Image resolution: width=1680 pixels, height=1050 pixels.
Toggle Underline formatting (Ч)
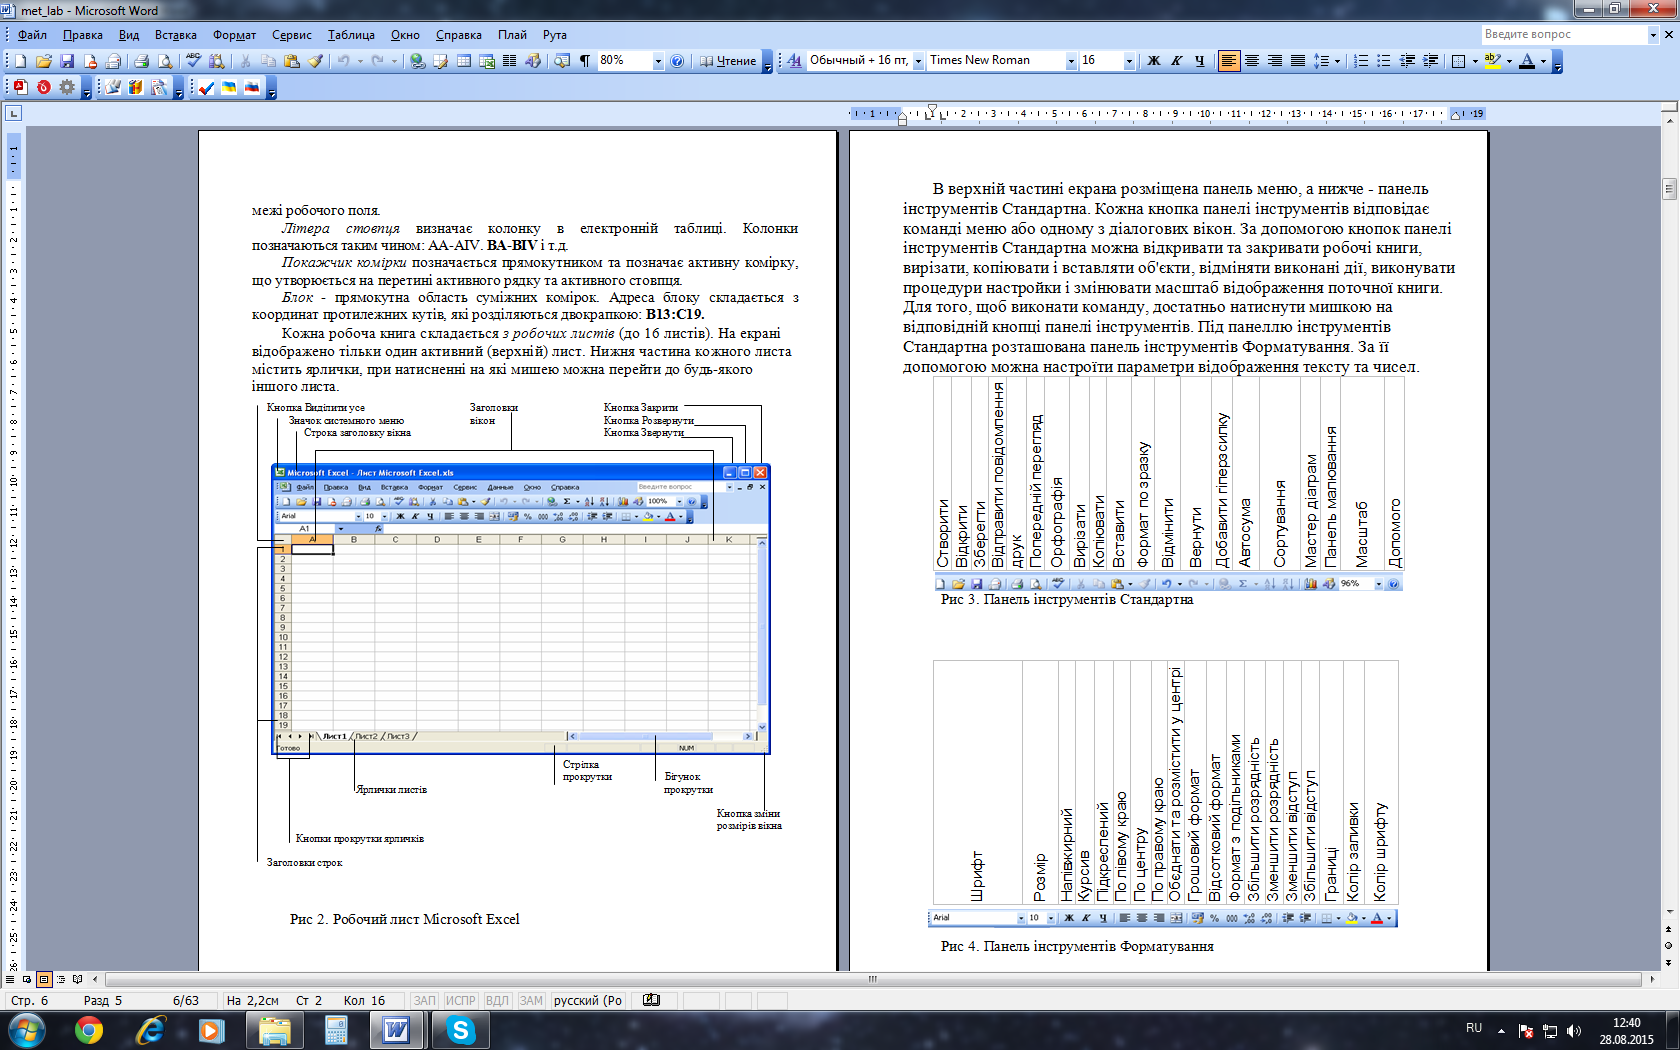1199,61
